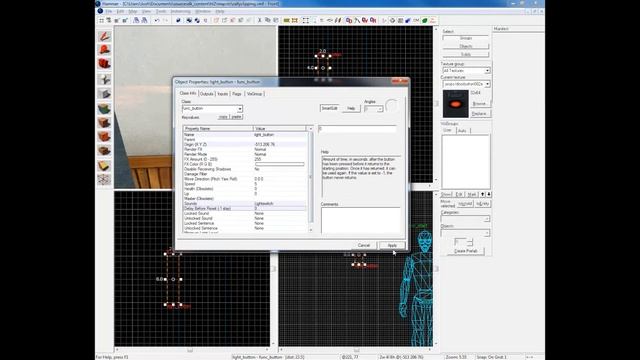Click the Angles compass dial

click(391, 106)
